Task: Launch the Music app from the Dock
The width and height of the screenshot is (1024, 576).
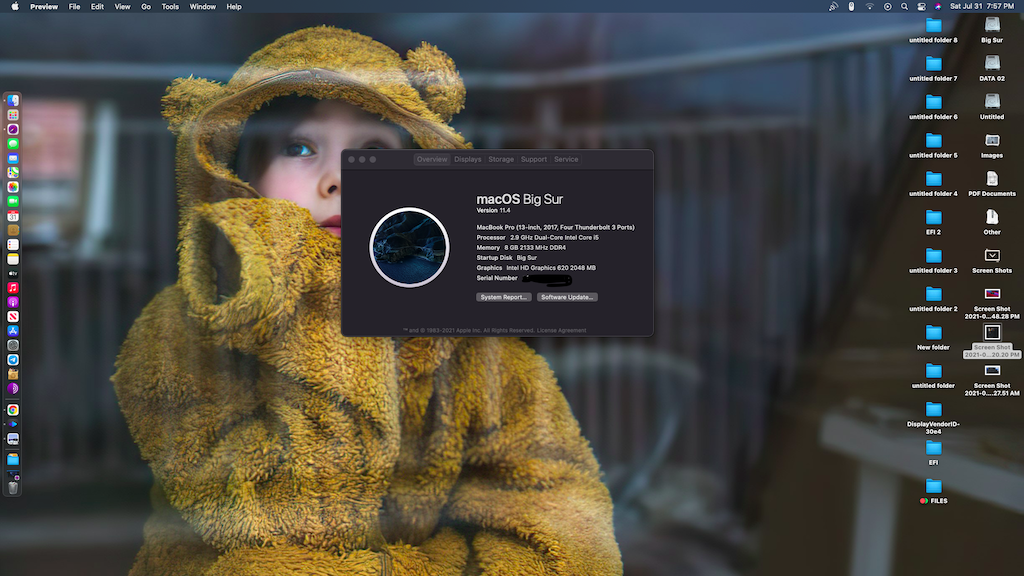Action: tap(13, 287)
